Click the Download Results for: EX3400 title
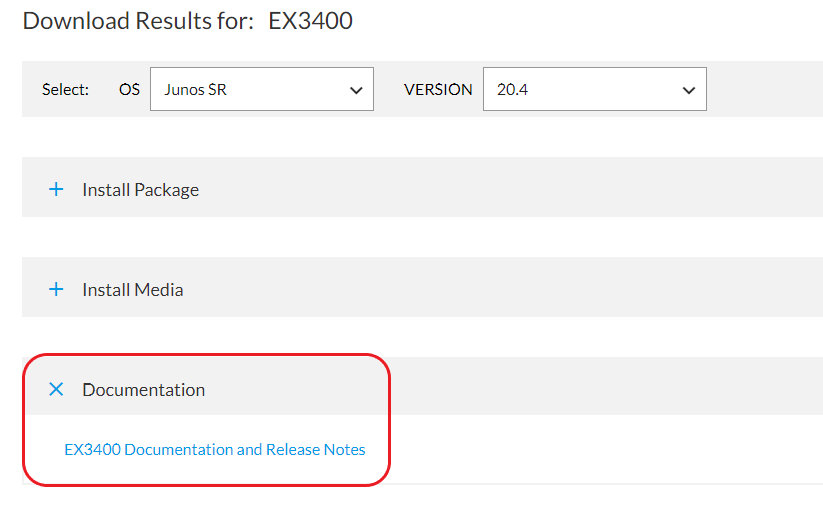This screenshot has height=516, width=823. pyautogui.click(x=187, y=21)
